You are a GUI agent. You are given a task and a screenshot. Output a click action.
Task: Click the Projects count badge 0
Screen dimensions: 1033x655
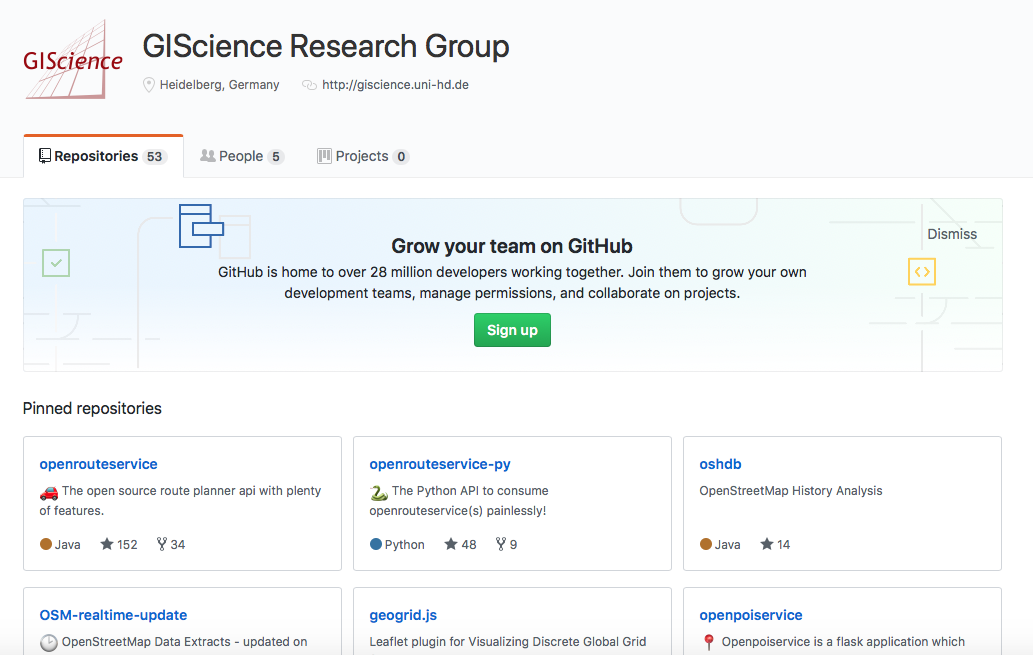tap(401, 157)
